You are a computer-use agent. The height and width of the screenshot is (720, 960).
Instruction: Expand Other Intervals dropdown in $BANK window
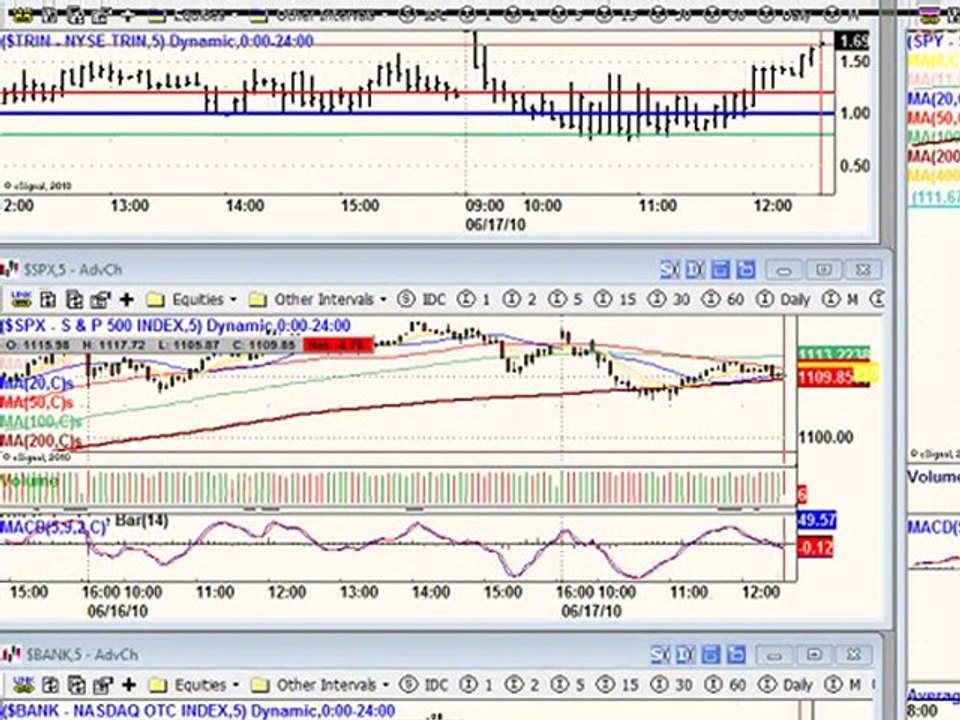coord(321,684)
